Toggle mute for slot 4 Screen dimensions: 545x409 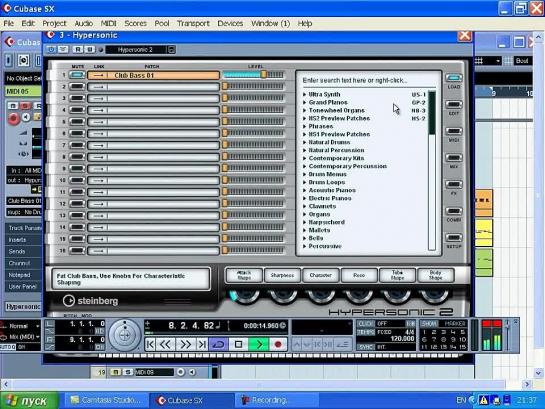click(x=77, y=110)
